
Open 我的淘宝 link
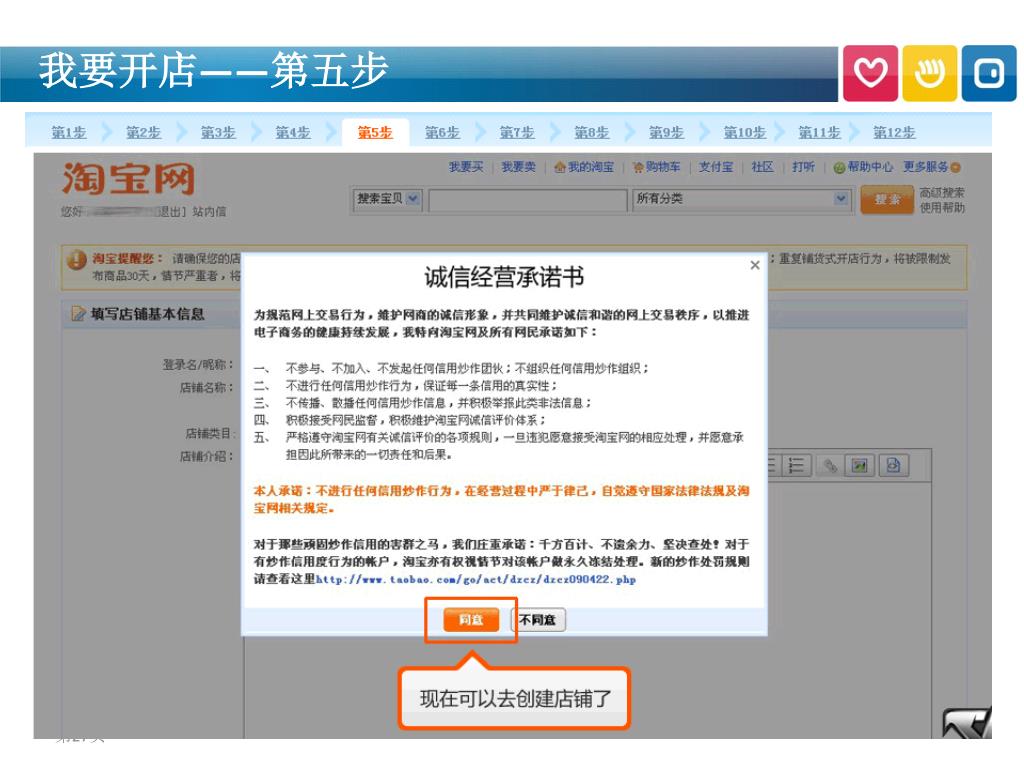tap(584, 167)
